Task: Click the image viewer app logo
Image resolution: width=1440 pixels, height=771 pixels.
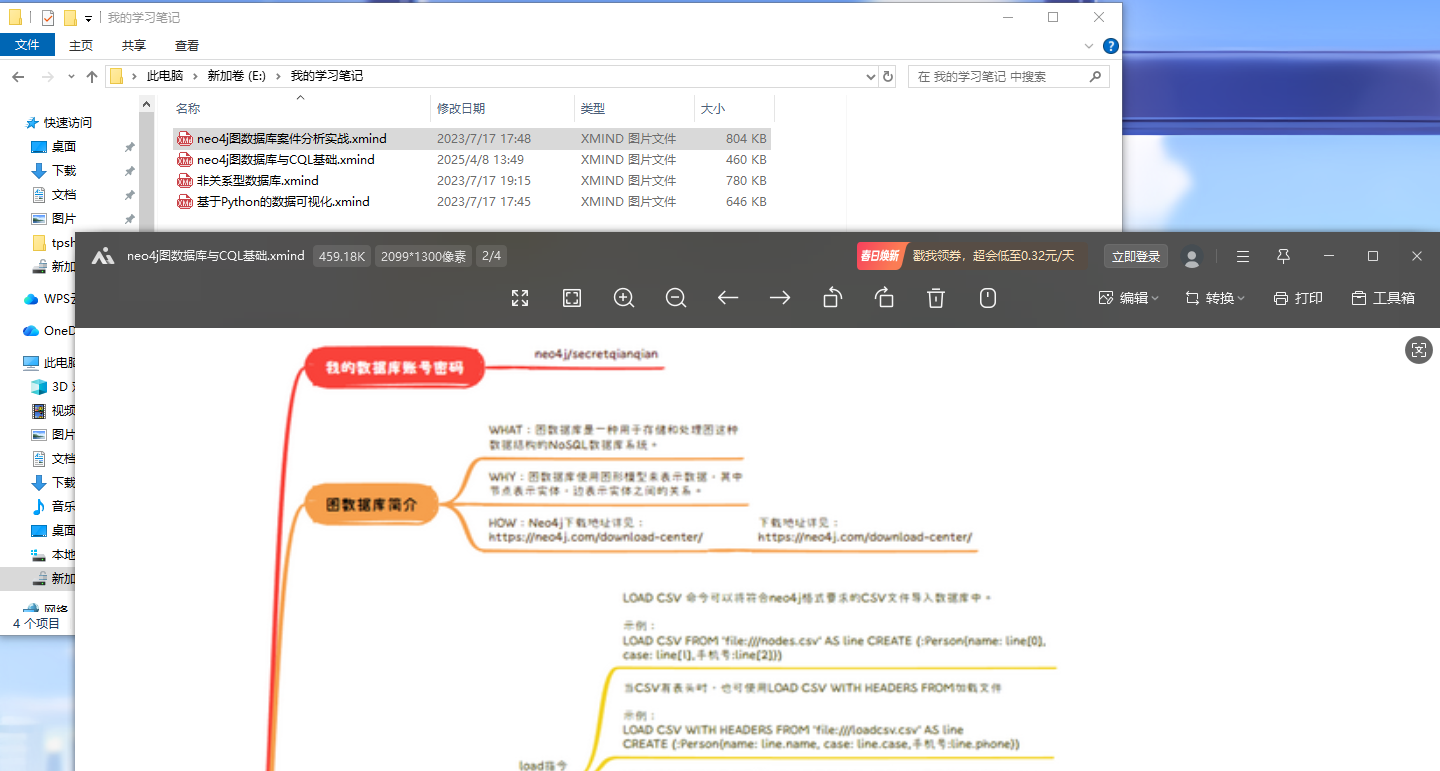Action: pyautogui.click(x=103, y=256)
